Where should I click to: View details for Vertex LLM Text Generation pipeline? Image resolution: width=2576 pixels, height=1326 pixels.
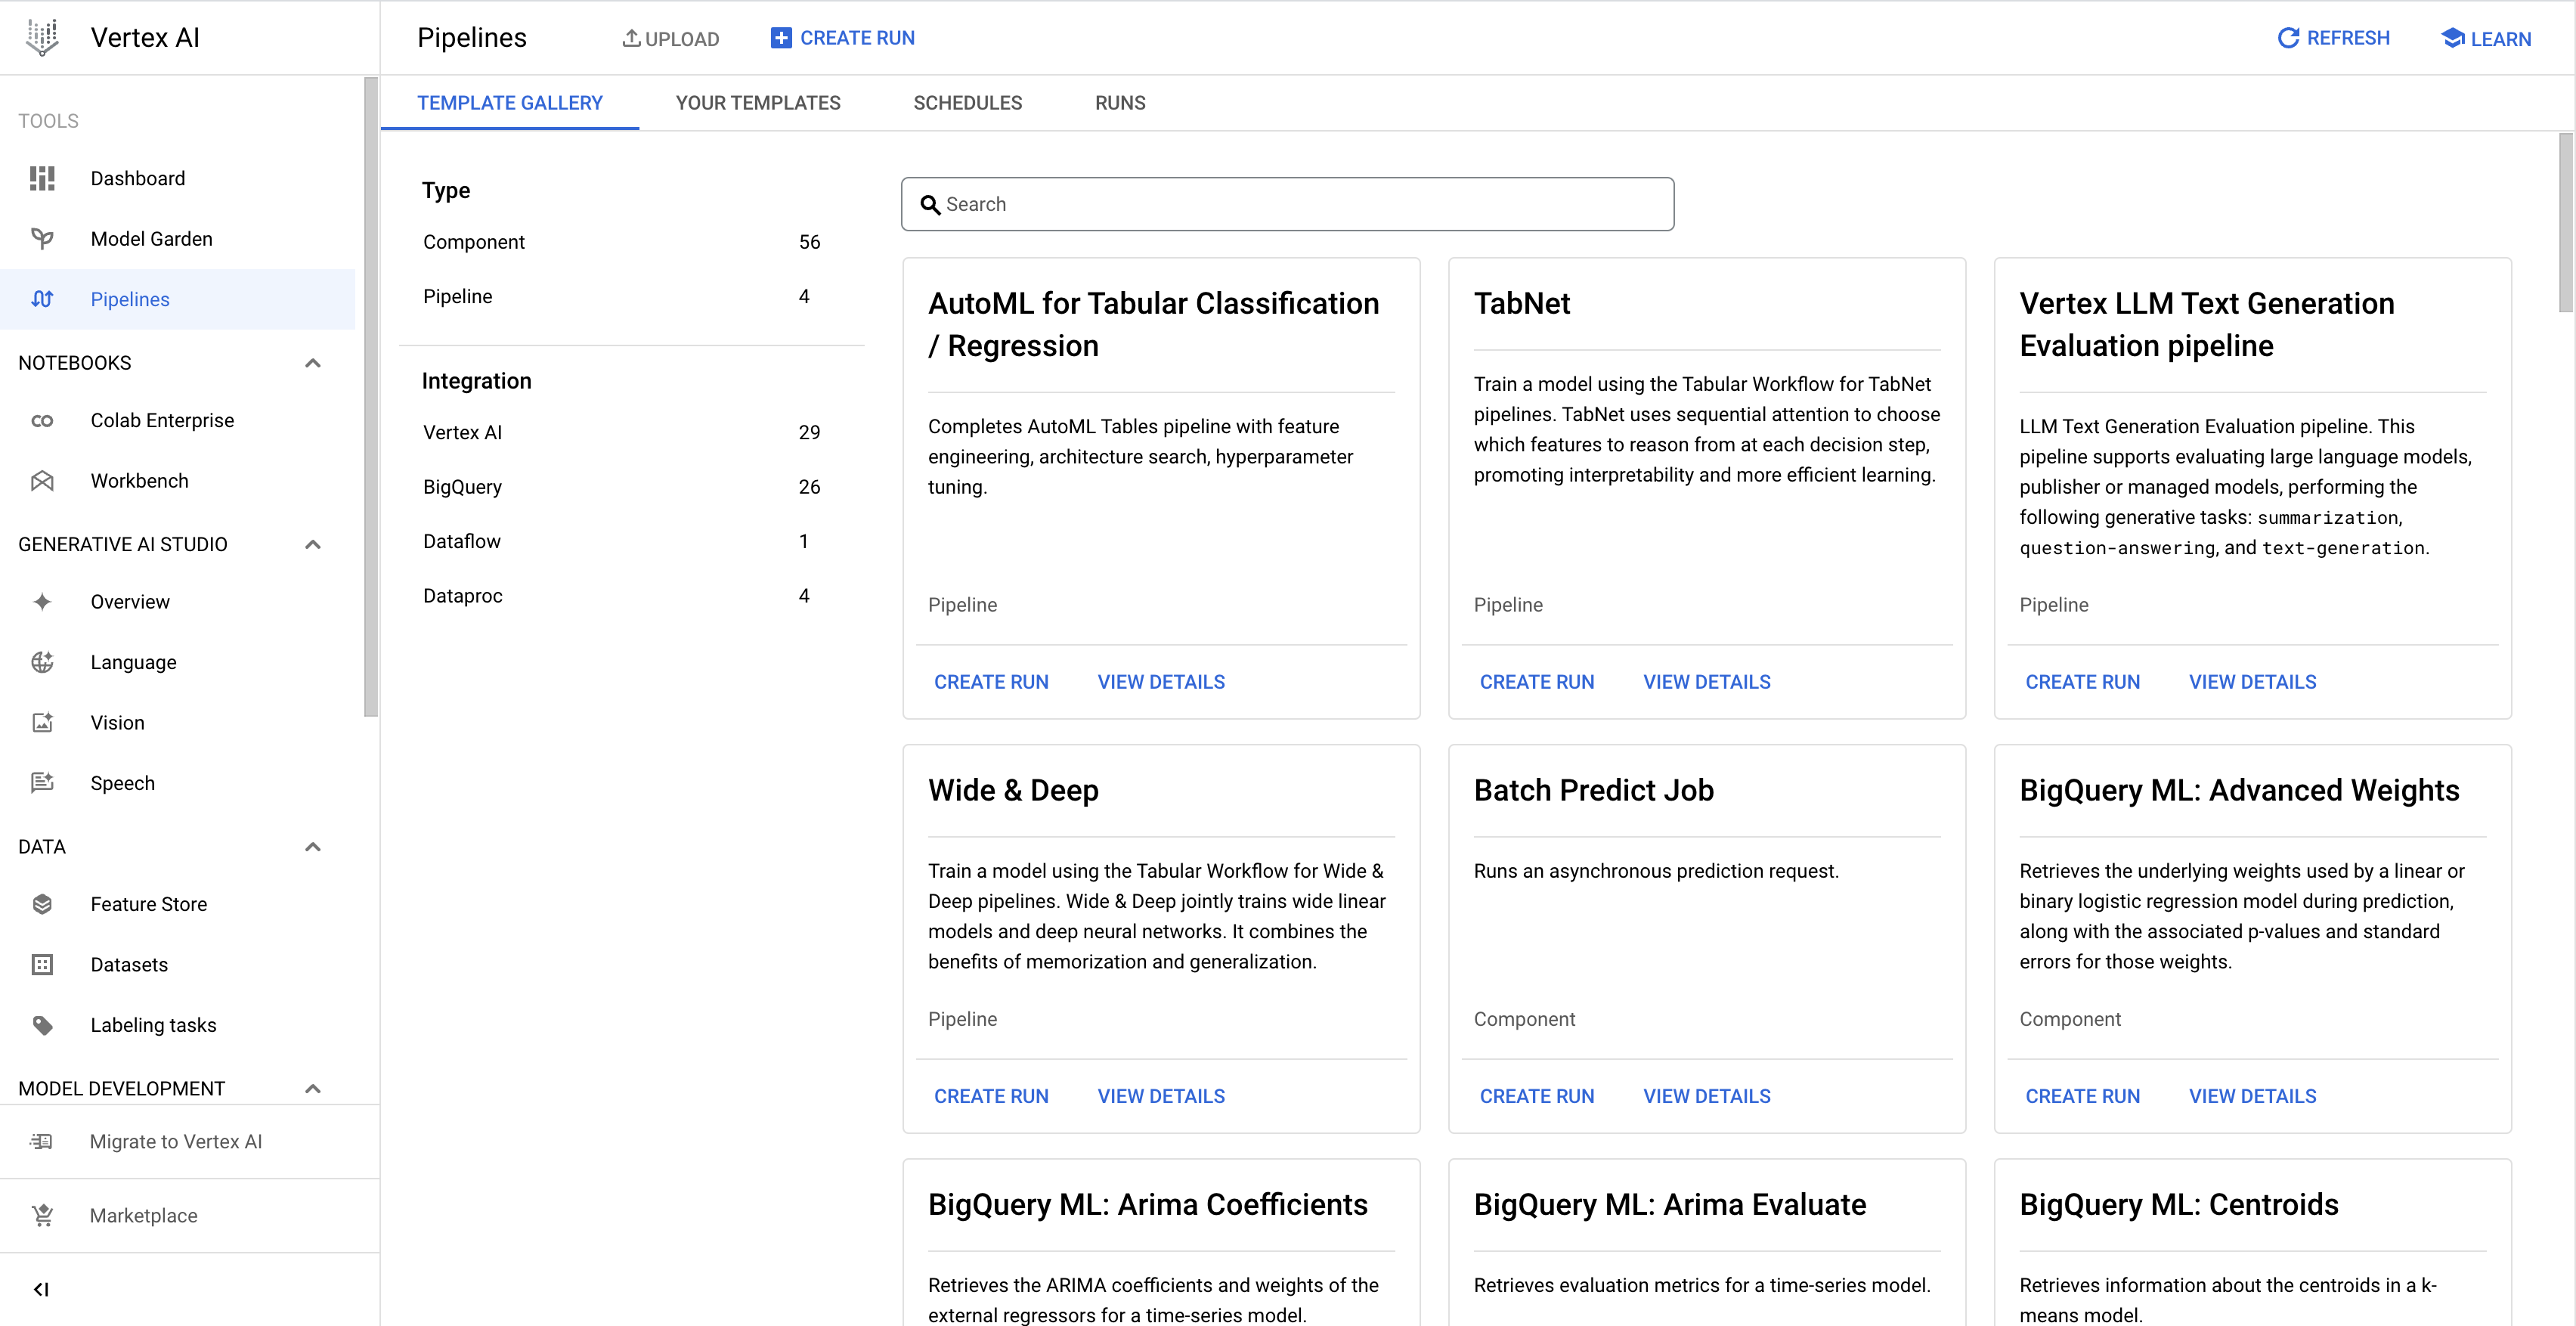(x=2253, y=682)
